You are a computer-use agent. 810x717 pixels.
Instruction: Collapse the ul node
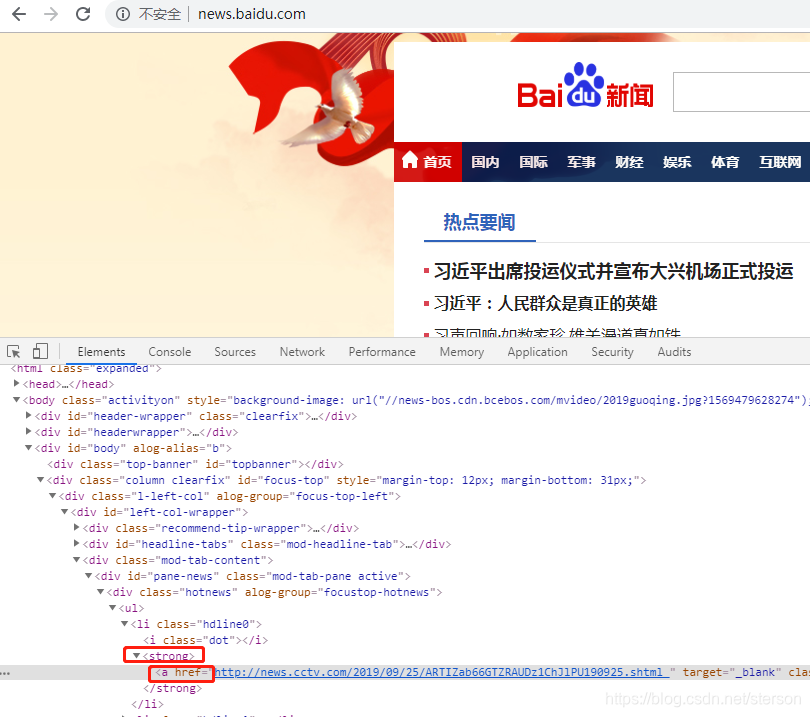pos(113,607)
